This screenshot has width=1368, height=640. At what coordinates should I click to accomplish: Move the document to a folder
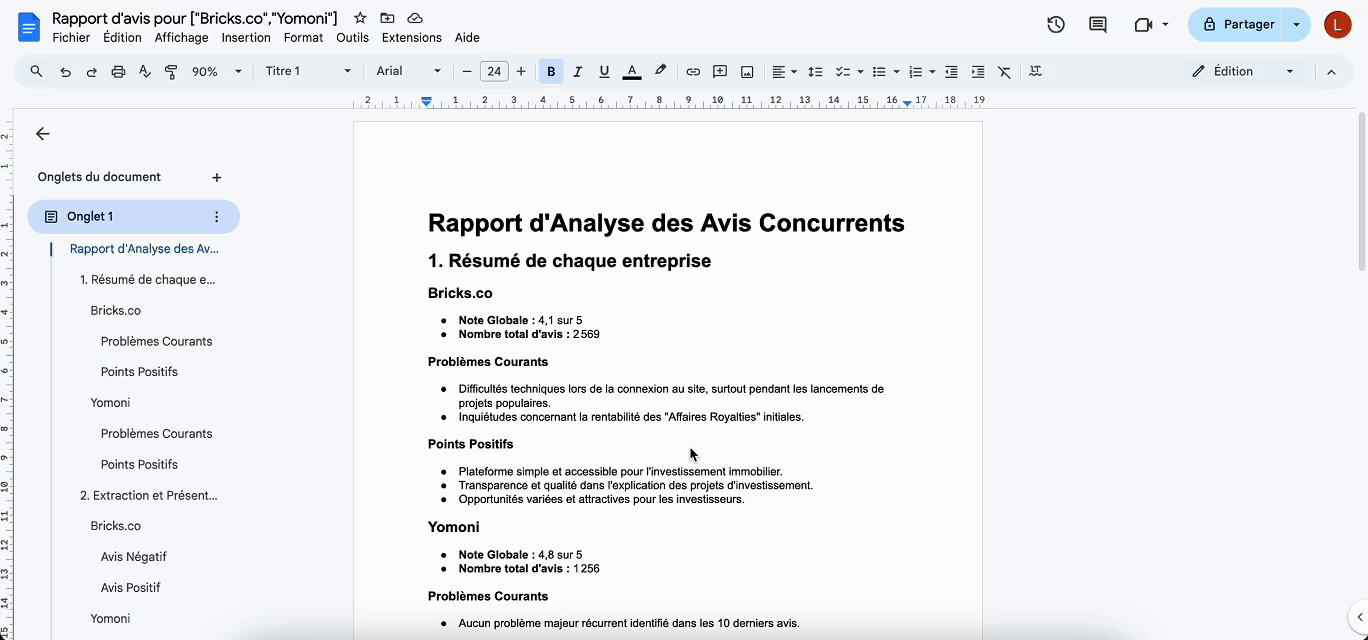click(x=387, y=18)
